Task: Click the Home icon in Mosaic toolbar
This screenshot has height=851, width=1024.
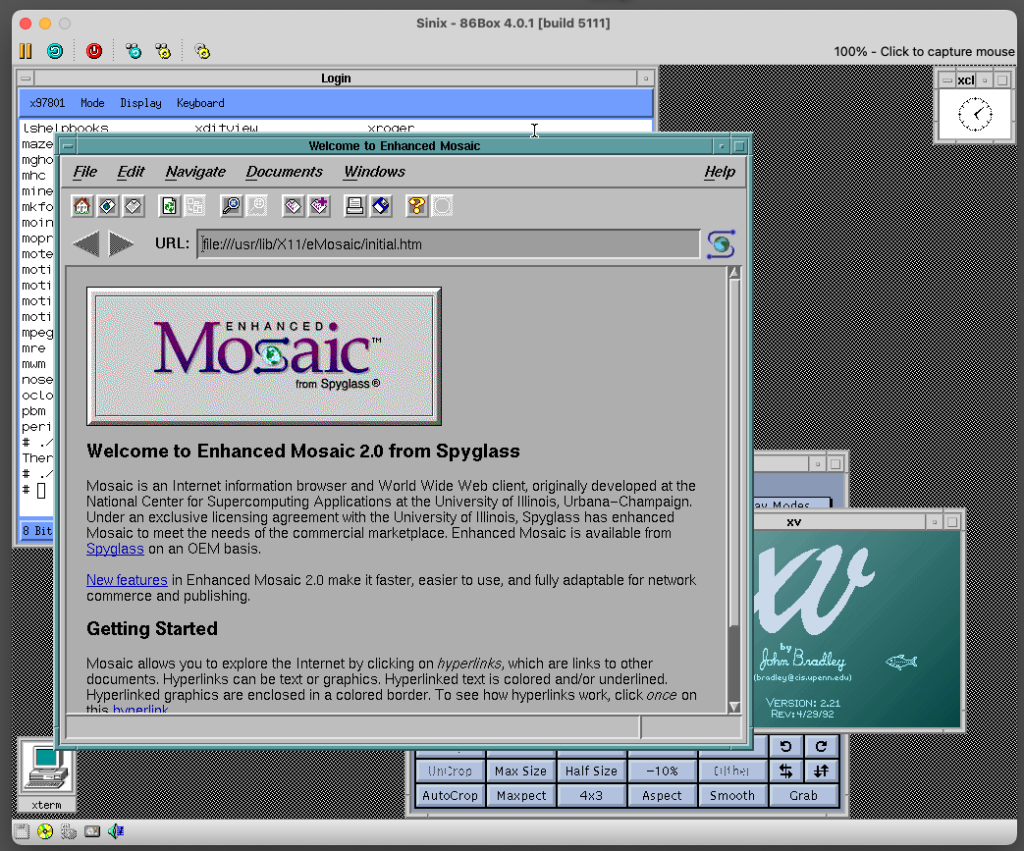Action: (x=82, y=206)
